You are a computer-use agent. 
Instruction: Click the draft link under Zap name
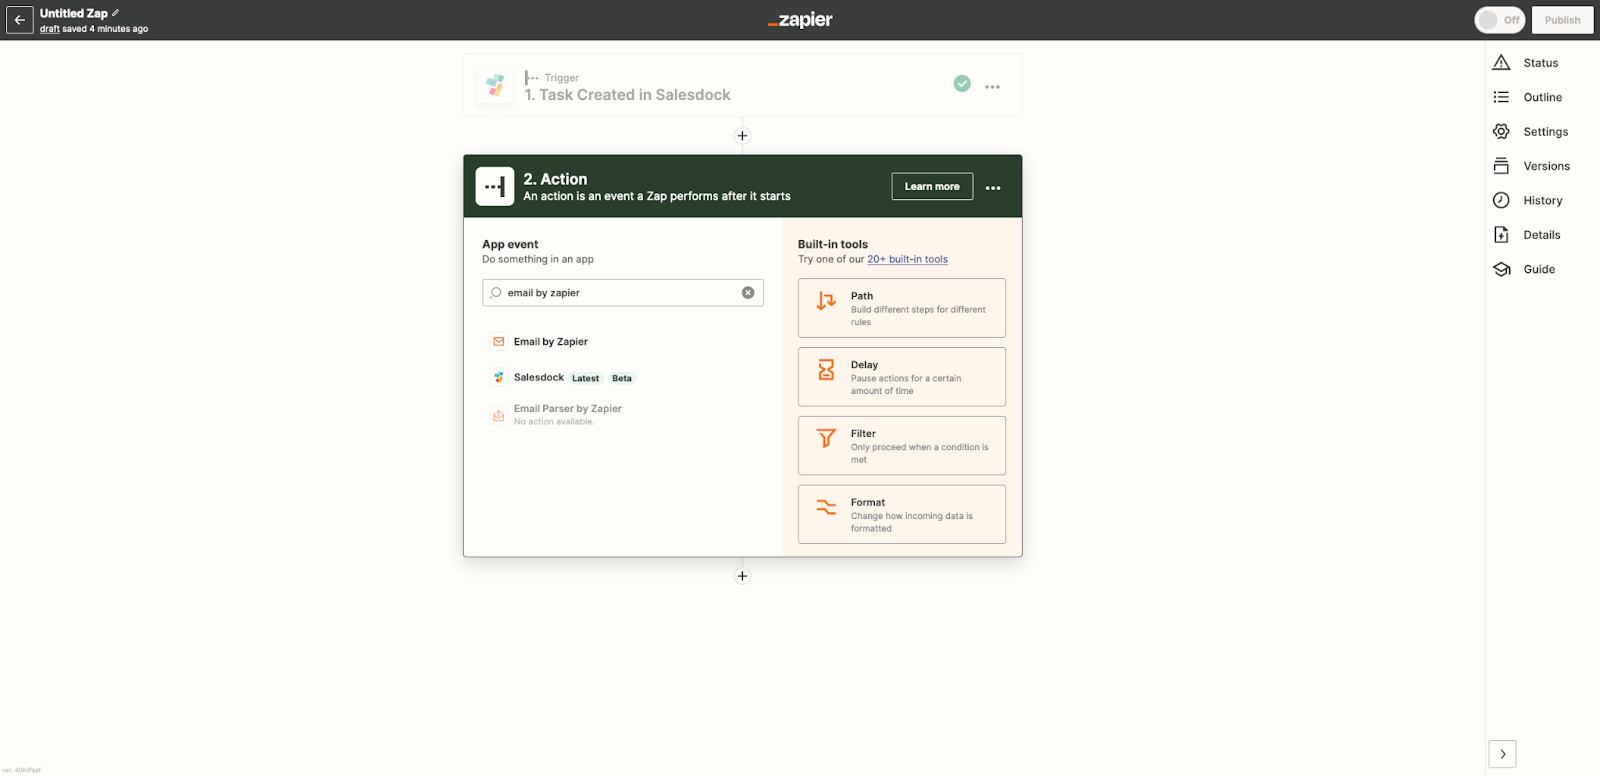click(50, 29)
